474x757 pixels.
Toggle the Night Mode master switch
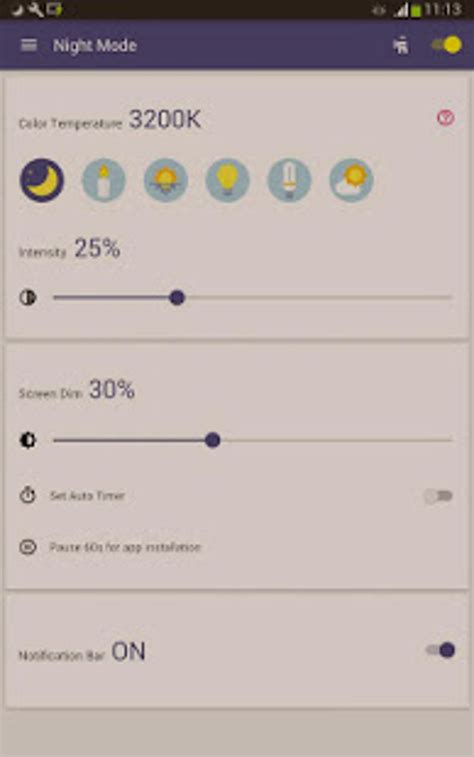tap(447, 45)
